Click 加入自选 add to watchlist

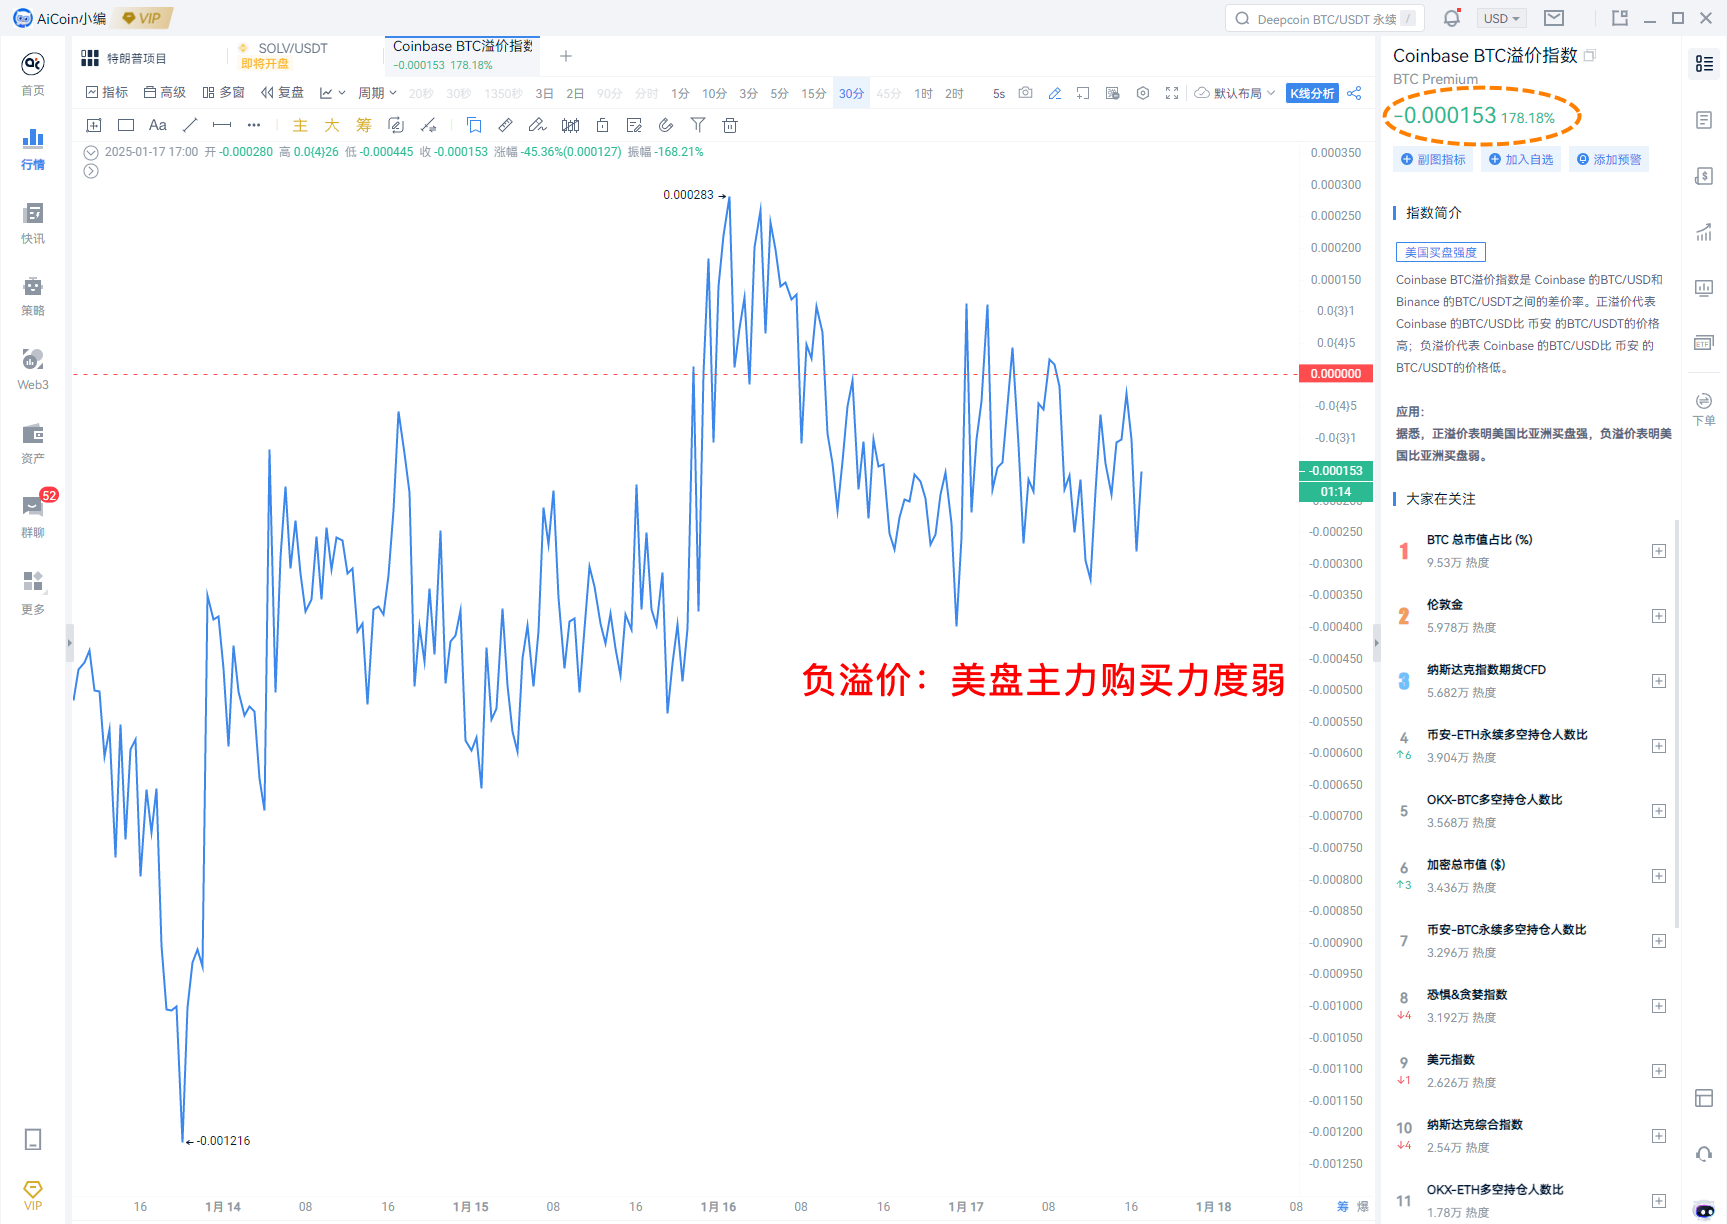tap(1521, 159)
